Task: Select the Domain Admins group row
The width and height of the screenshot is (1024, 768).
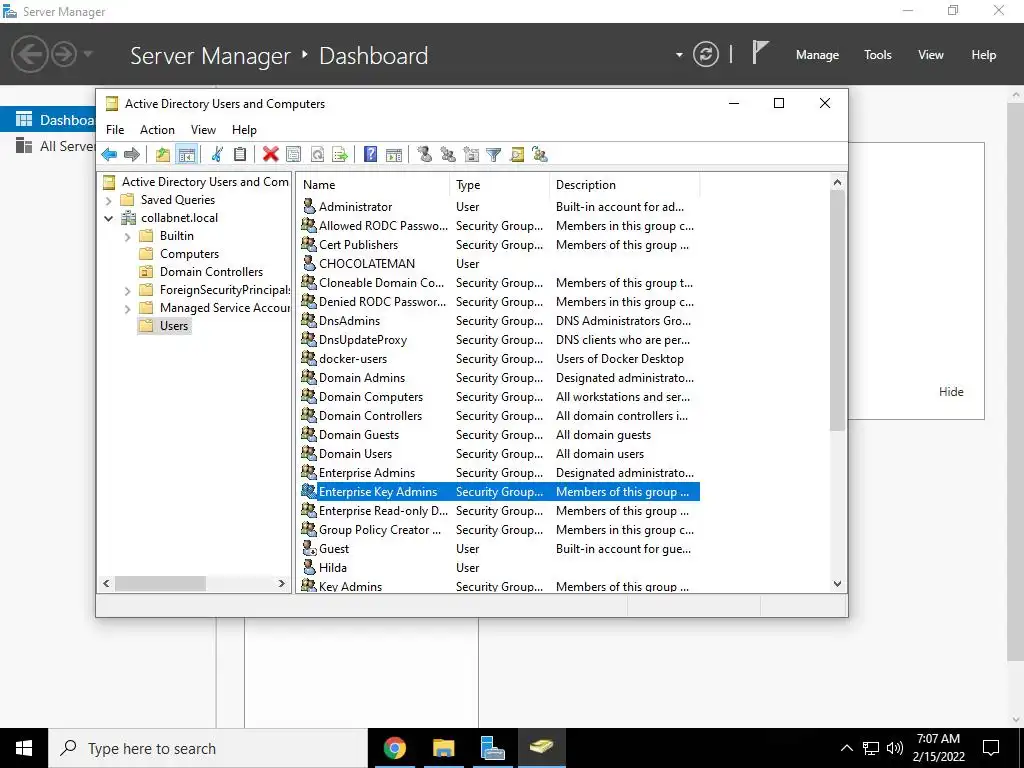Action: point(500,378)
